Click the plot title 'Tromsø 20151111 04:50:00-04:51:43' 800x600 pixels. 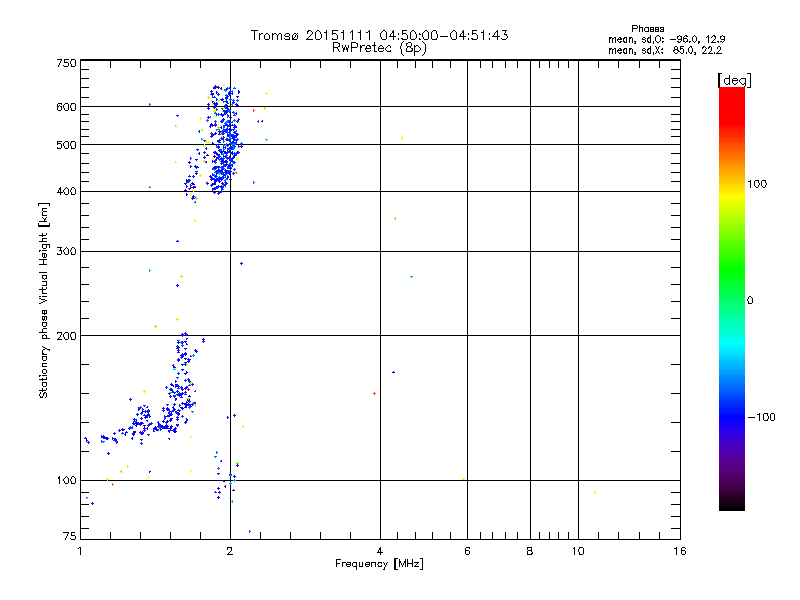coord(379,35)
